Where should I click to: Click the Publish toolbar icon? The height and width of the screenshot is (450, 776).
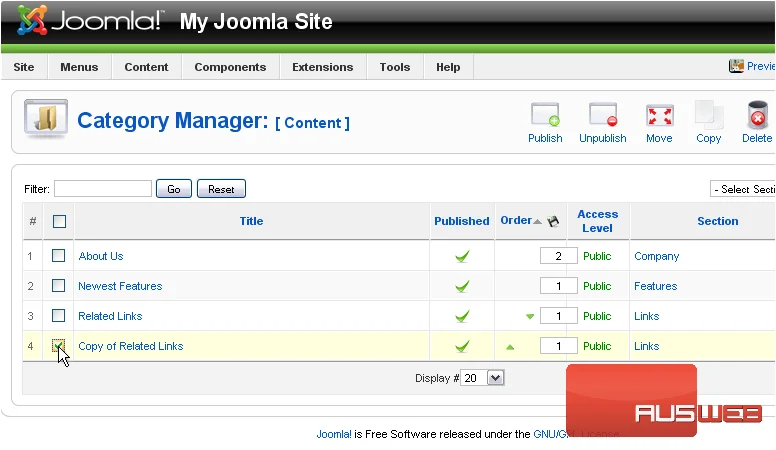pyautogui.click(x=545, y=115)
